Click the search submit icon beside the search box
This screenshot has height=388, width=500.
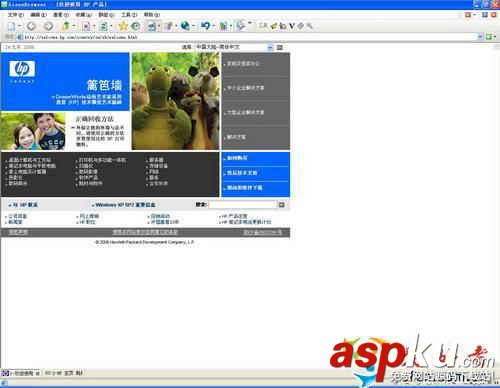pos(282,205)
